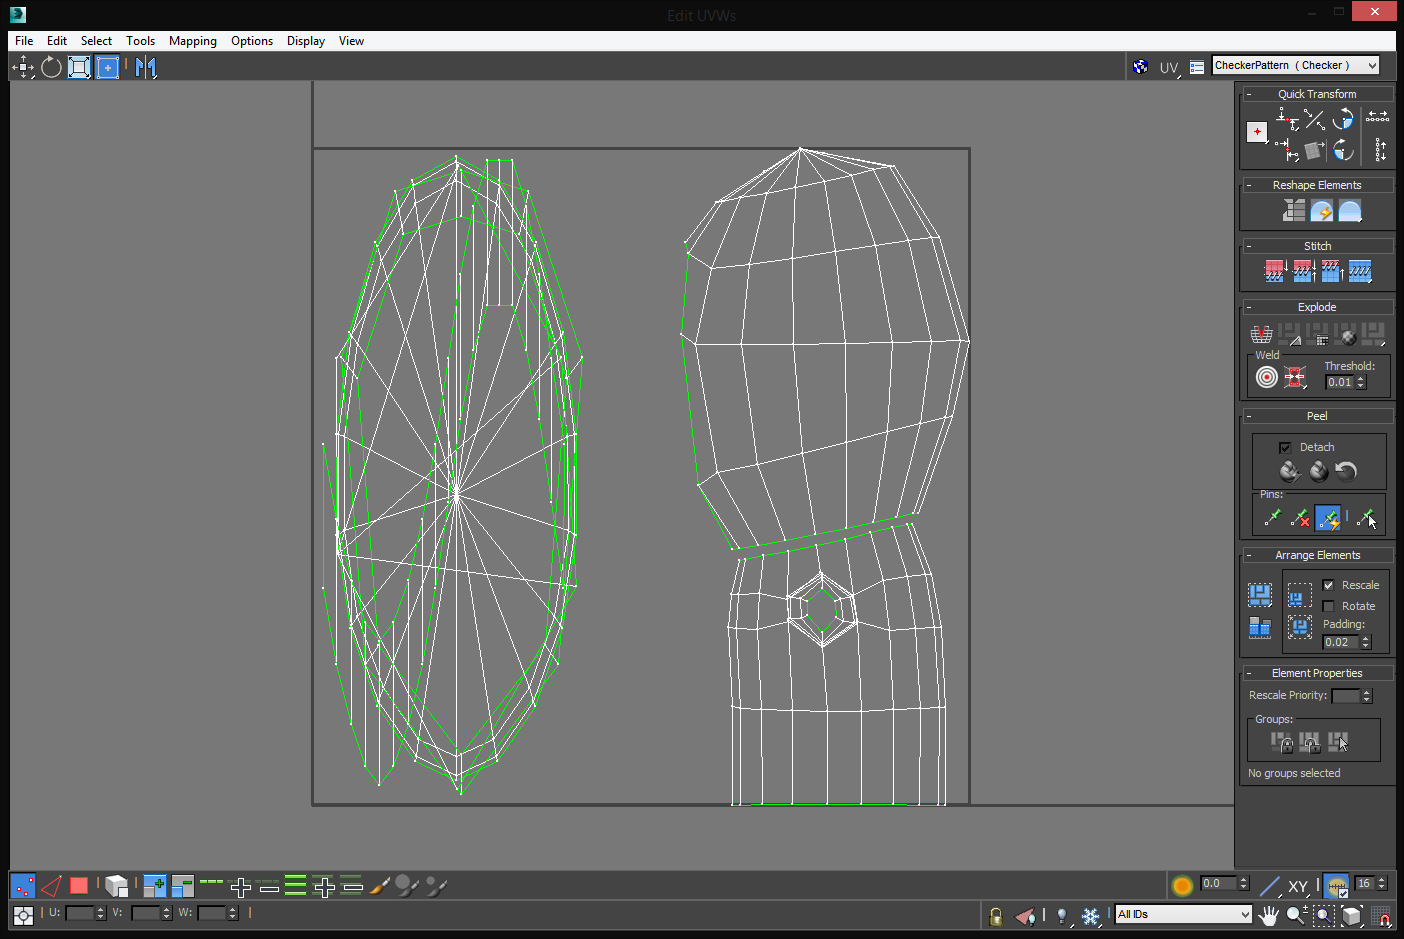Image resolution: width=1404 pixels, height=939 pixels.
Task: Click the Set Pivot icon in Quick Transform
Action: click(1257, 131)
